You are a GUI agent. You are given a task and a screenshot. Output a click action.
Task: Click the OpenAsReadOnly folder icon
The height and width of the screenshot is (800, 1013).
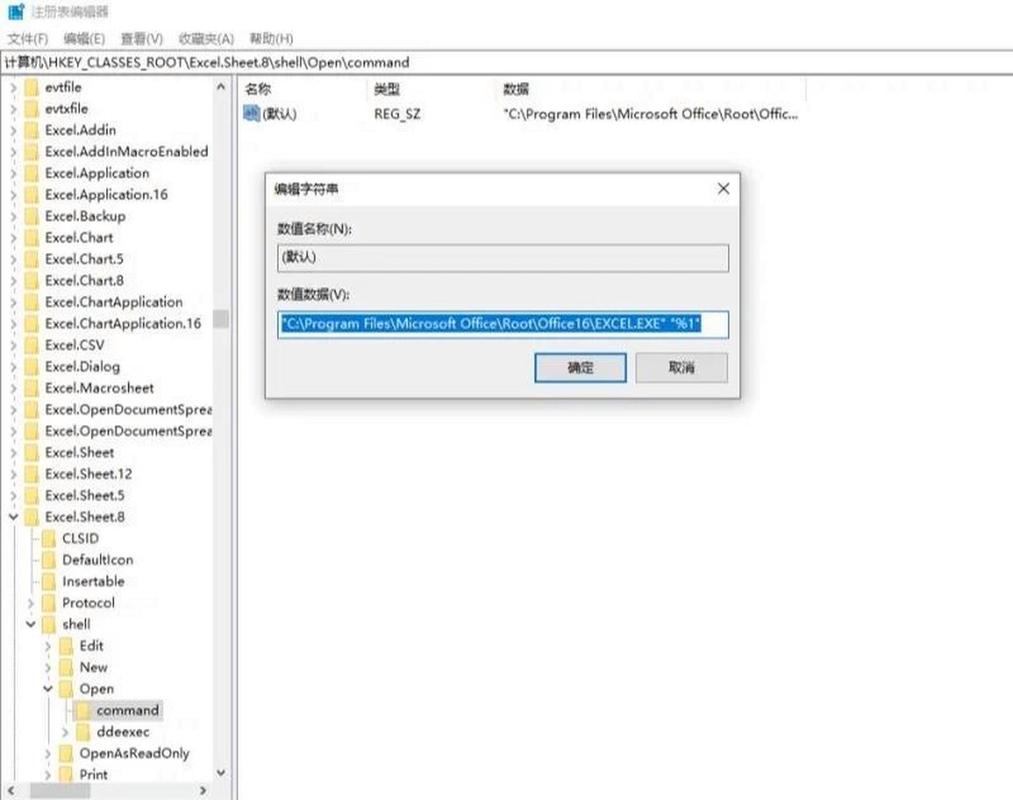point(66,753)
